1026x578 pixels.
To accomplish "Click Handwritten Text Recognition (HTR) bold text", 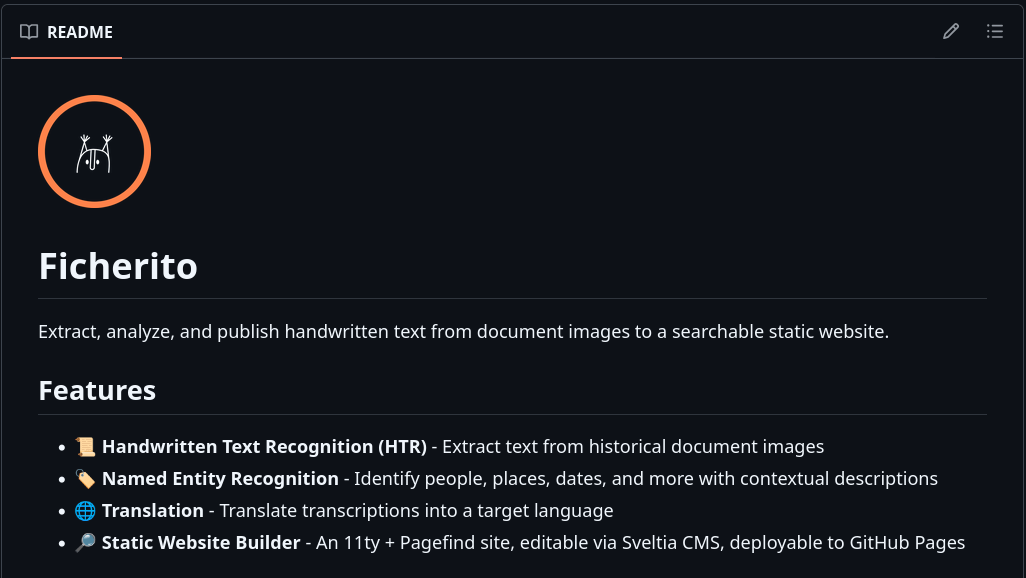I will (264, 446).
